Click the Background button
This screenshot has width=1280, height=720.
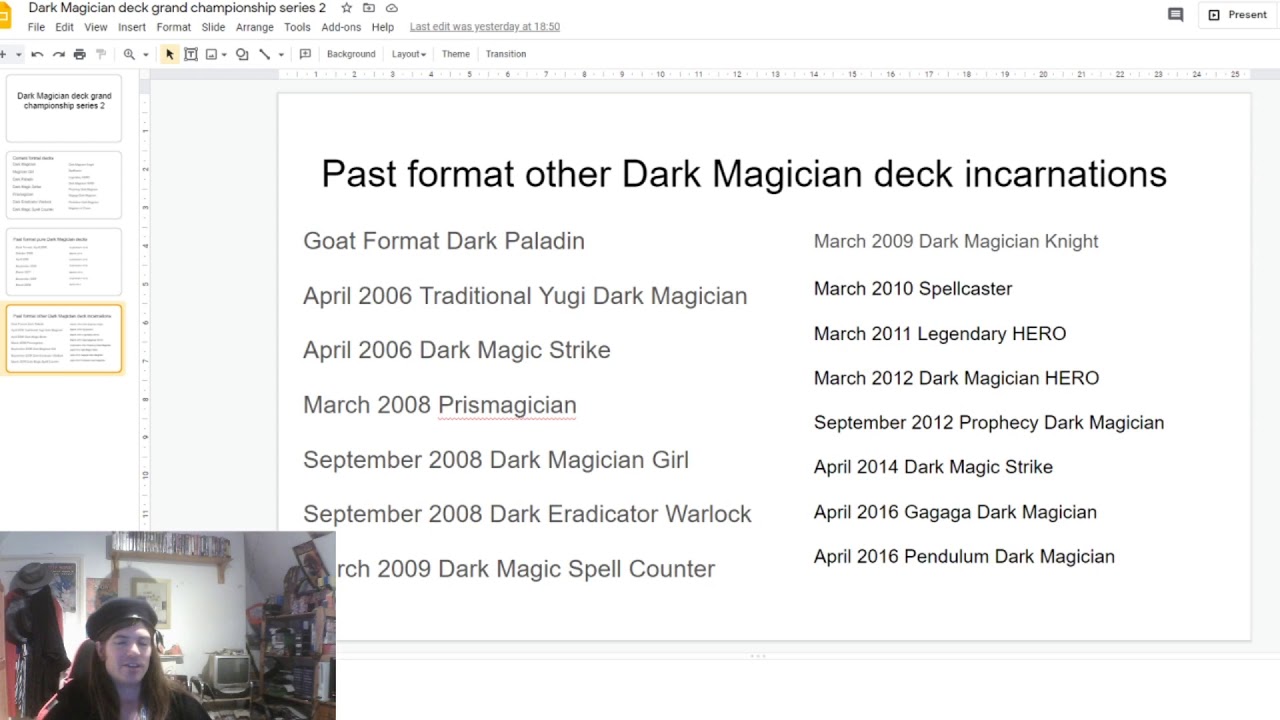[351, 54]
